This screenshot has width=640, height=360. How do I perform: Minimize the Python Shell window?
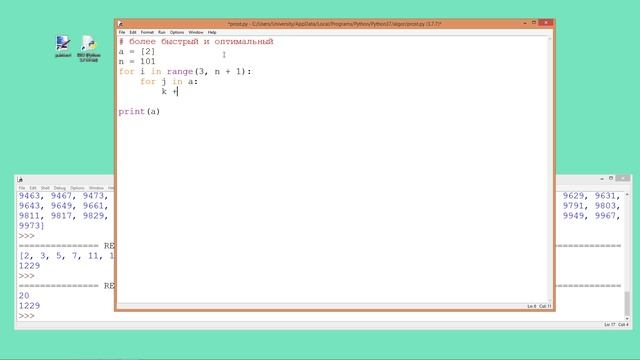click(602, 179)
